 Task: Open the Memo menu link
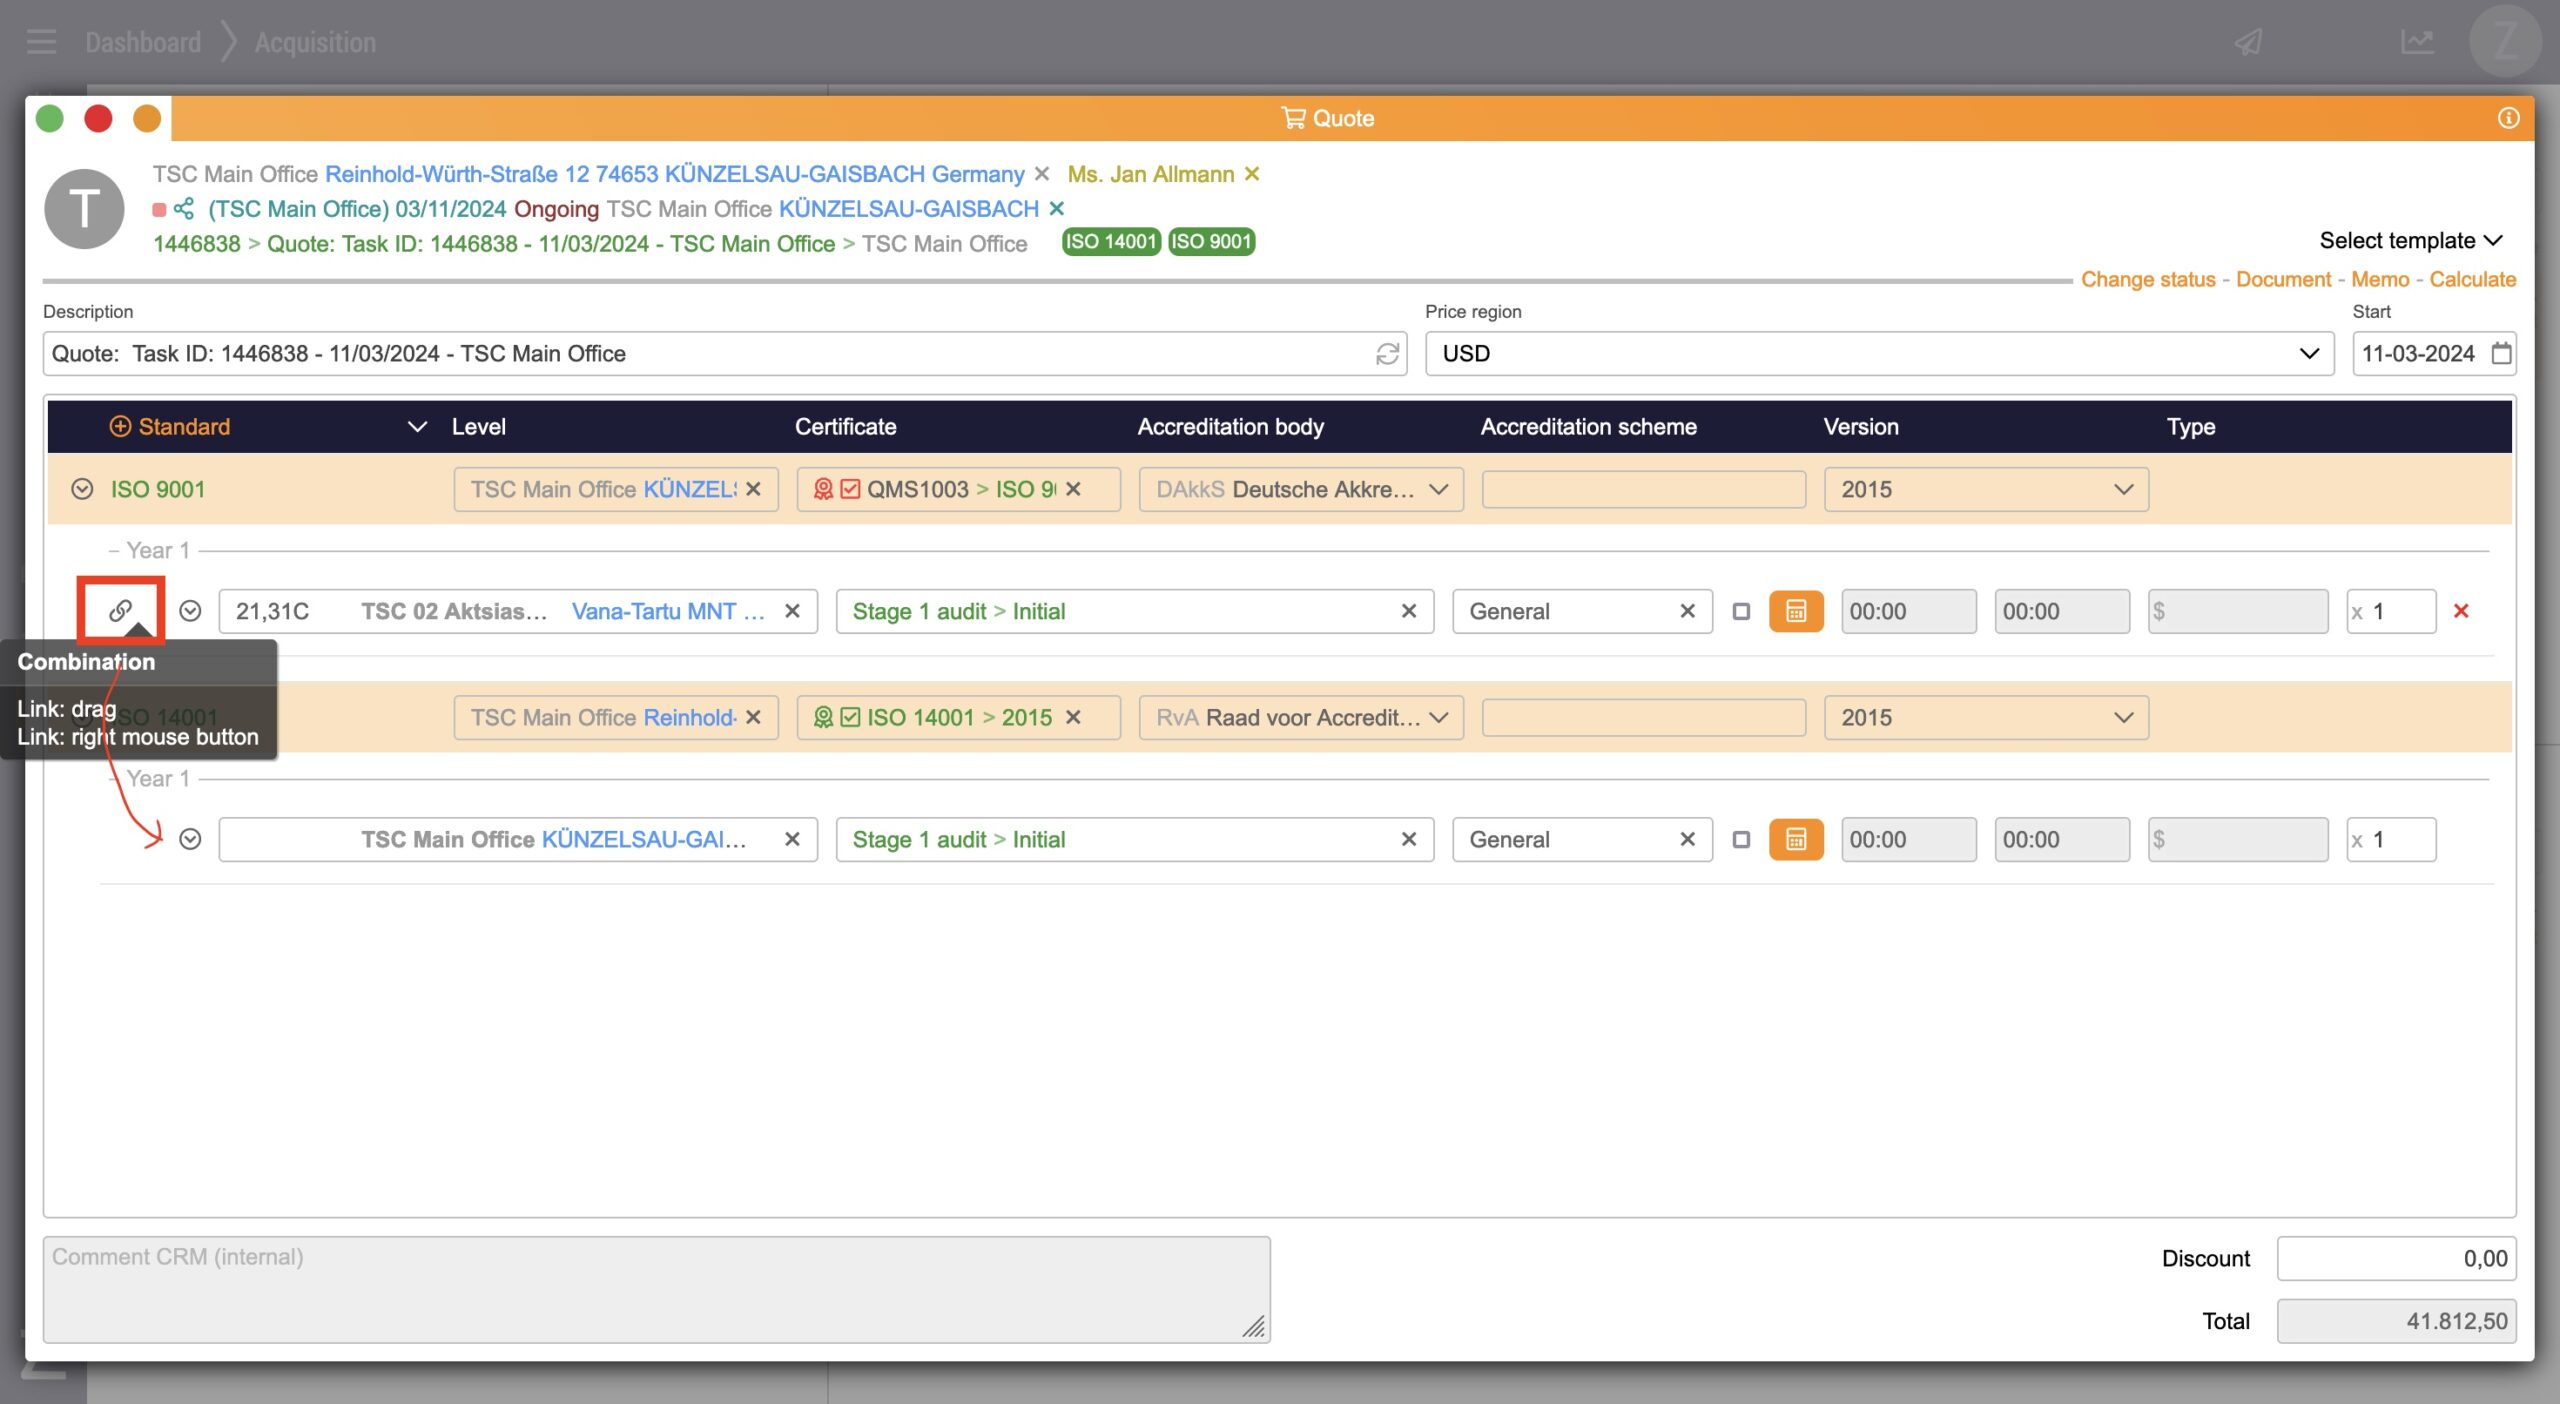[2379, 280]
